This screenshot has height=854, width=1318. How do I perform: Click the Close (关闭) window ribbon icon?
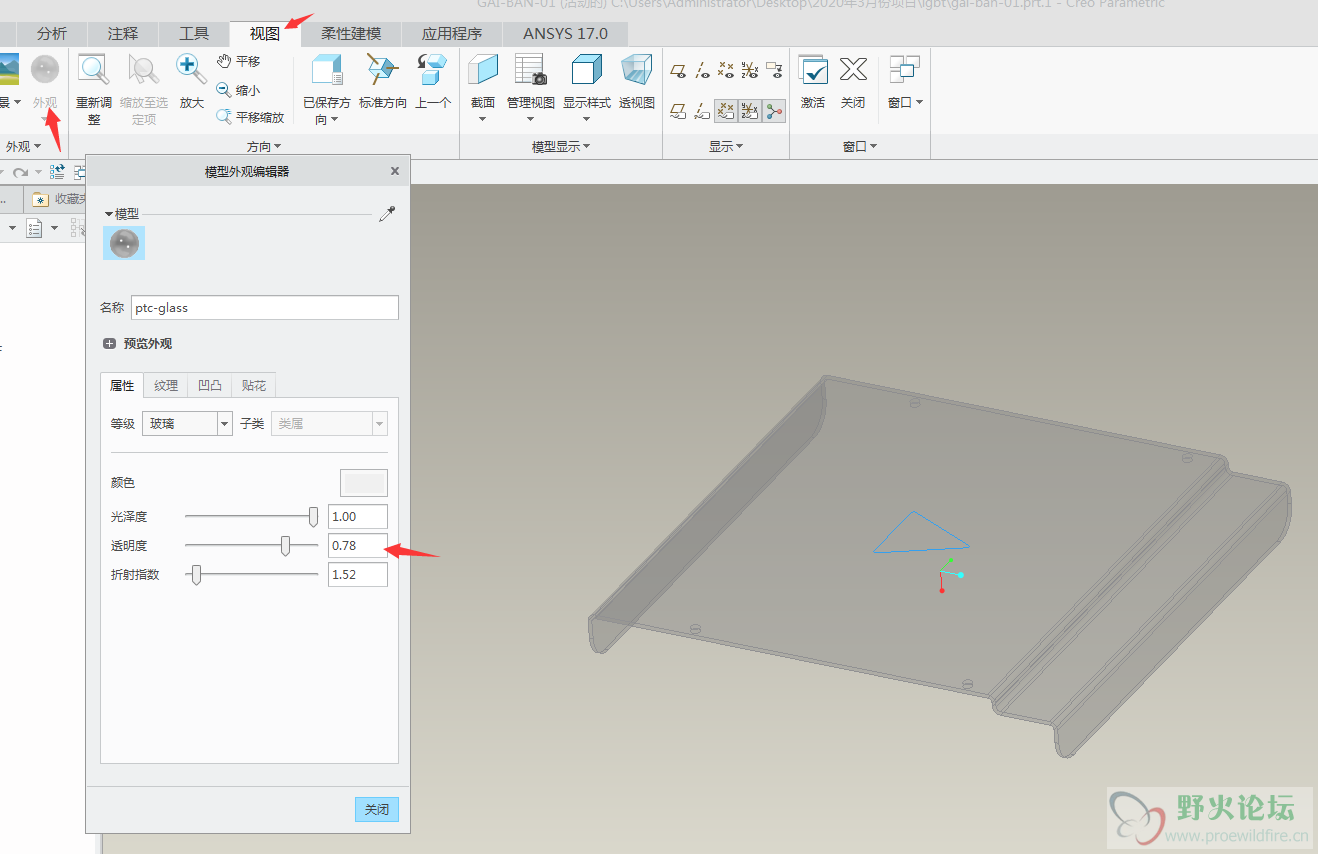pos(853,70)
